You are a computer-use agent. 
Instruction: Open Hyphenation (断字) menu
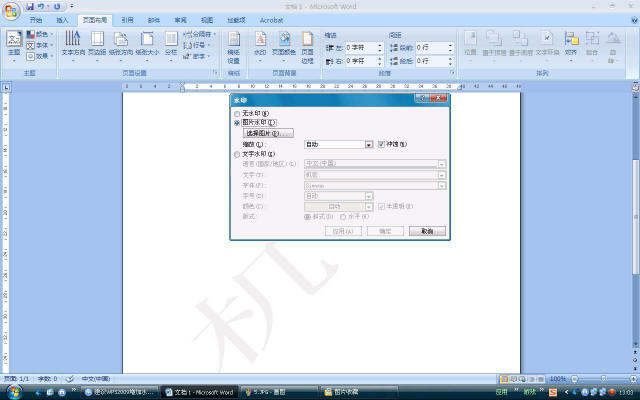(x=197, y=56)
